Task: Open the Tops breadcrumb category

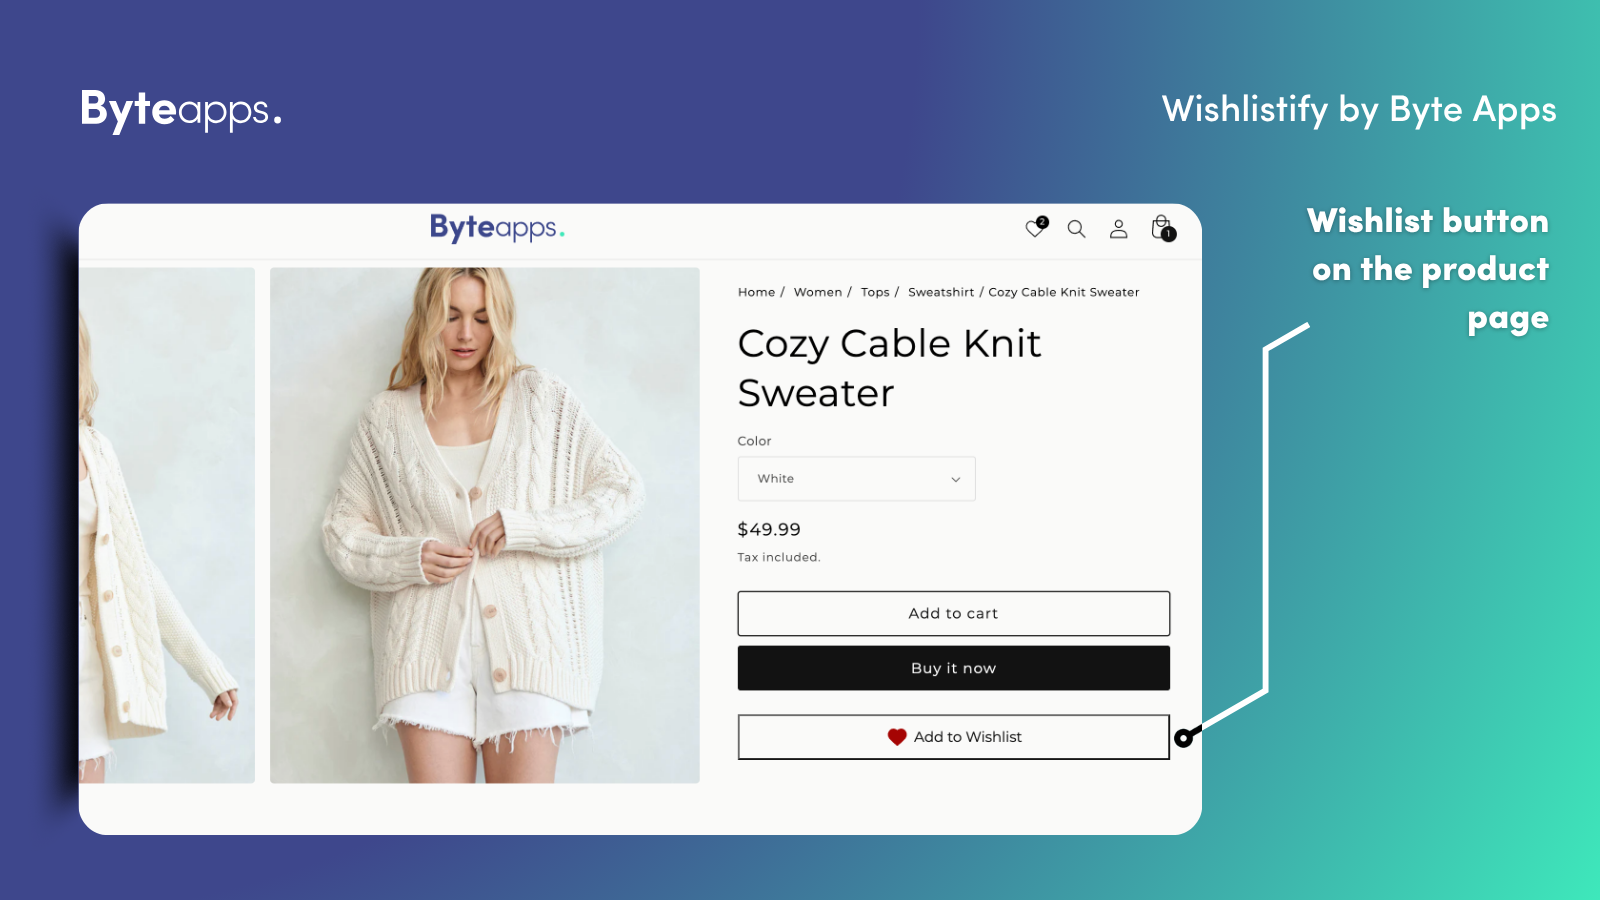Action: pos(875,292)
